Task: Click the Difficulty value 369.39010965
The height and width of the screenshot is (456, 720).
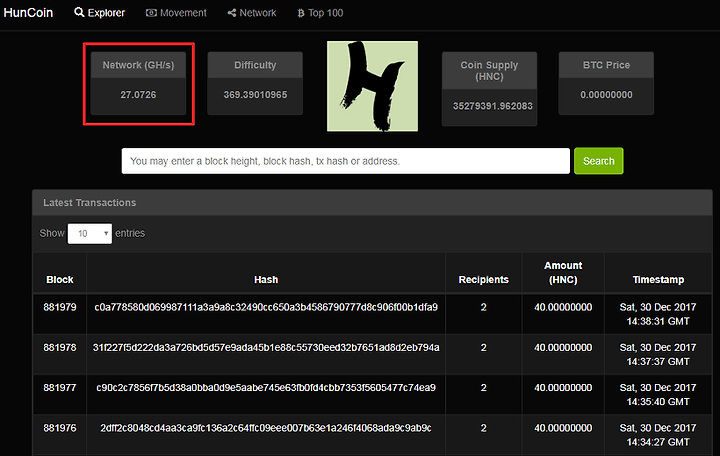Action: tap(255, 95)
